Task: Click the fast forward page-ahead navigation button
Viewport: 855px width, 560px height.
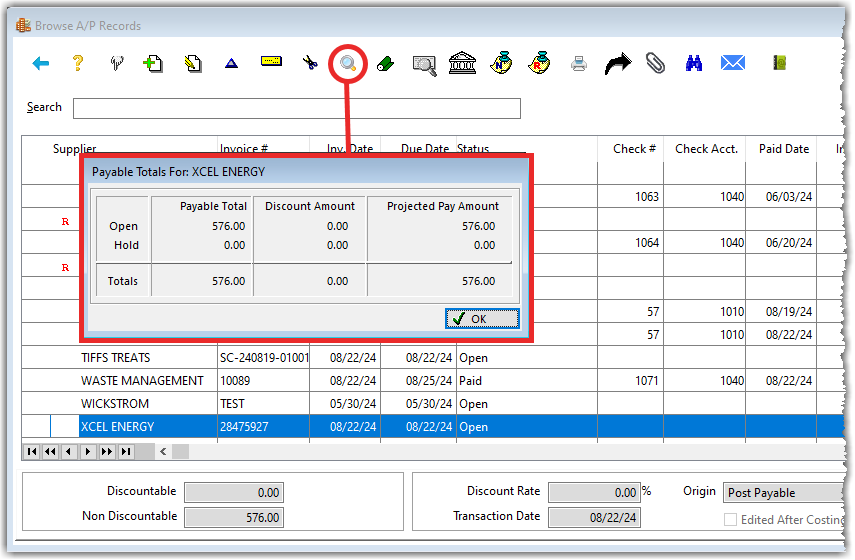Action: pos(107,451)
